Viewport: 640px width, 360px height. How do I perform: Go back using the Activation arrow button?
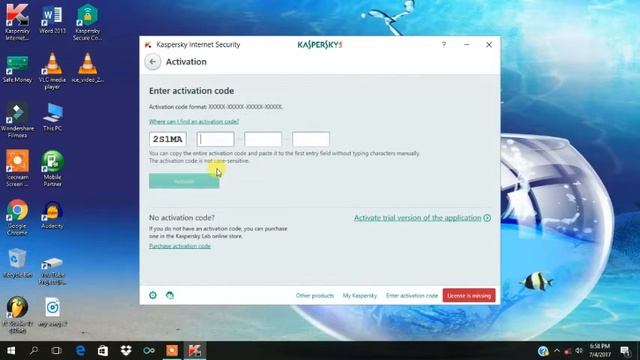click(153, 62)
